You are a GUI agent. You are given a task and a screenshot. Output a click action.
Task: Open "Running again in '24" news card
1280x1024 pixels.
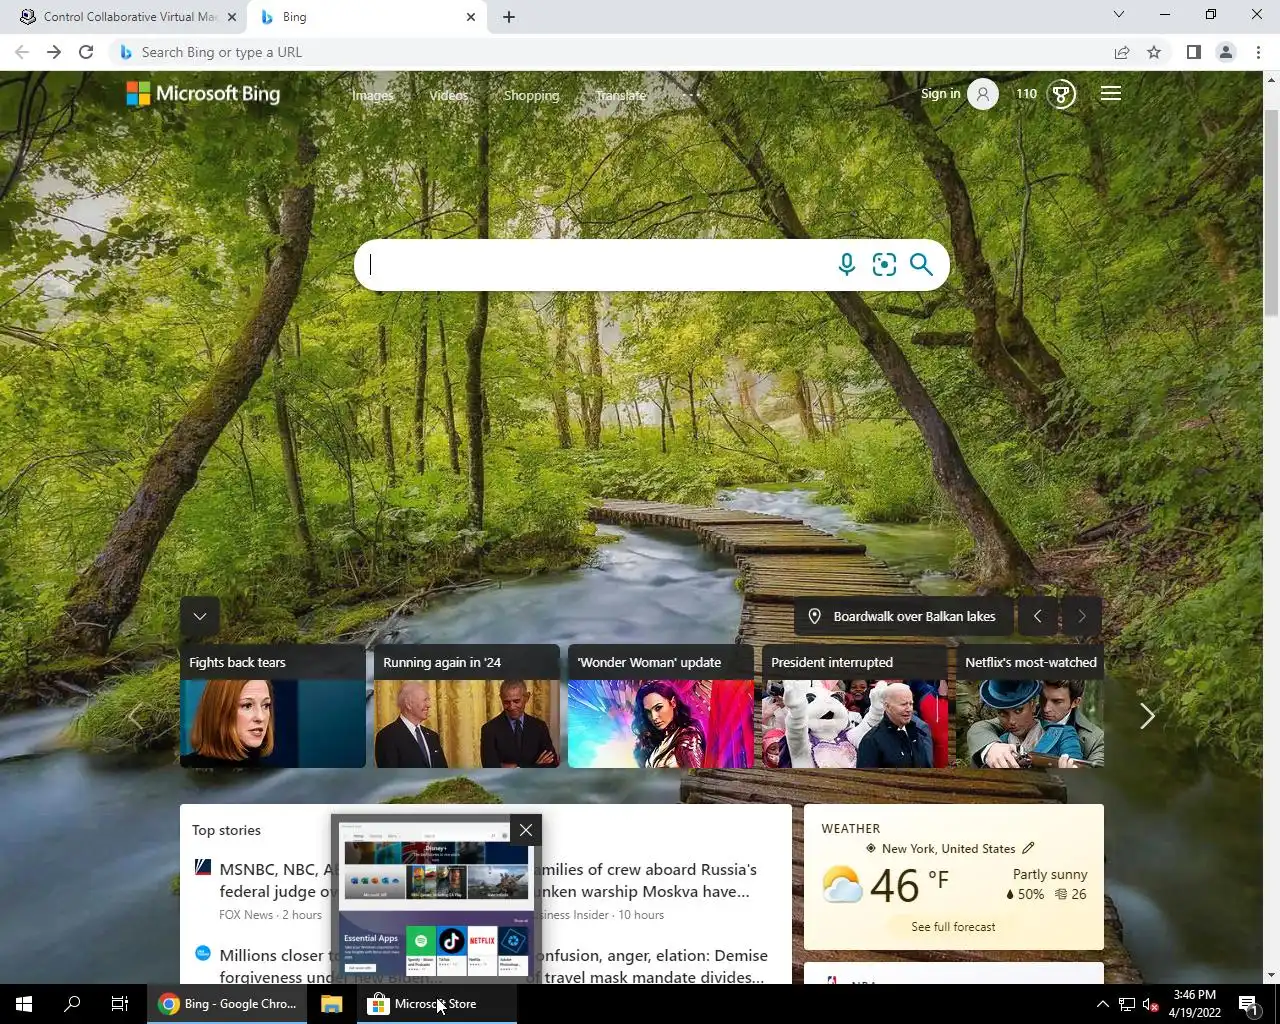[467, 707]
